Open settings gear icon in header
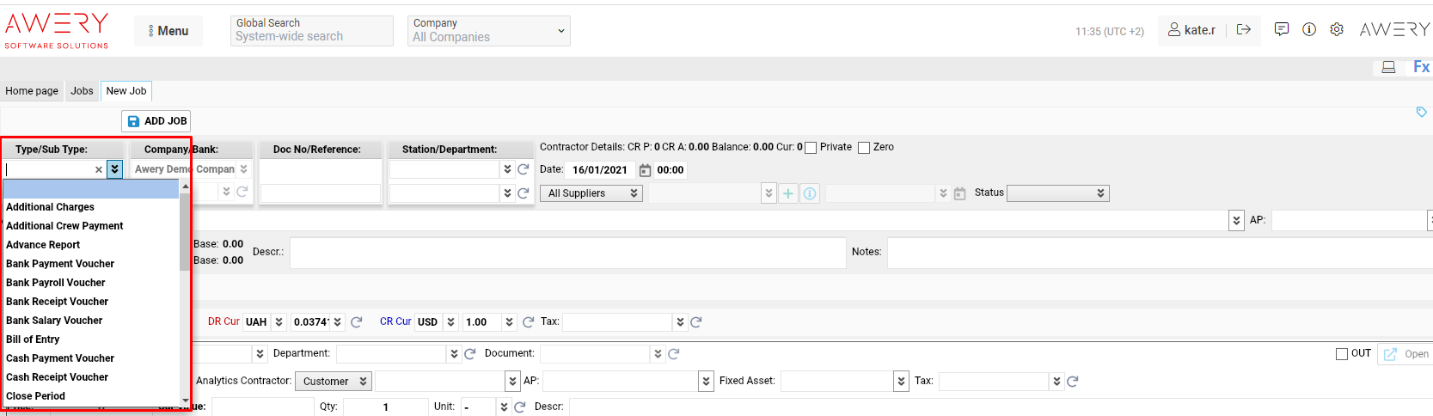 point(1336,30)
